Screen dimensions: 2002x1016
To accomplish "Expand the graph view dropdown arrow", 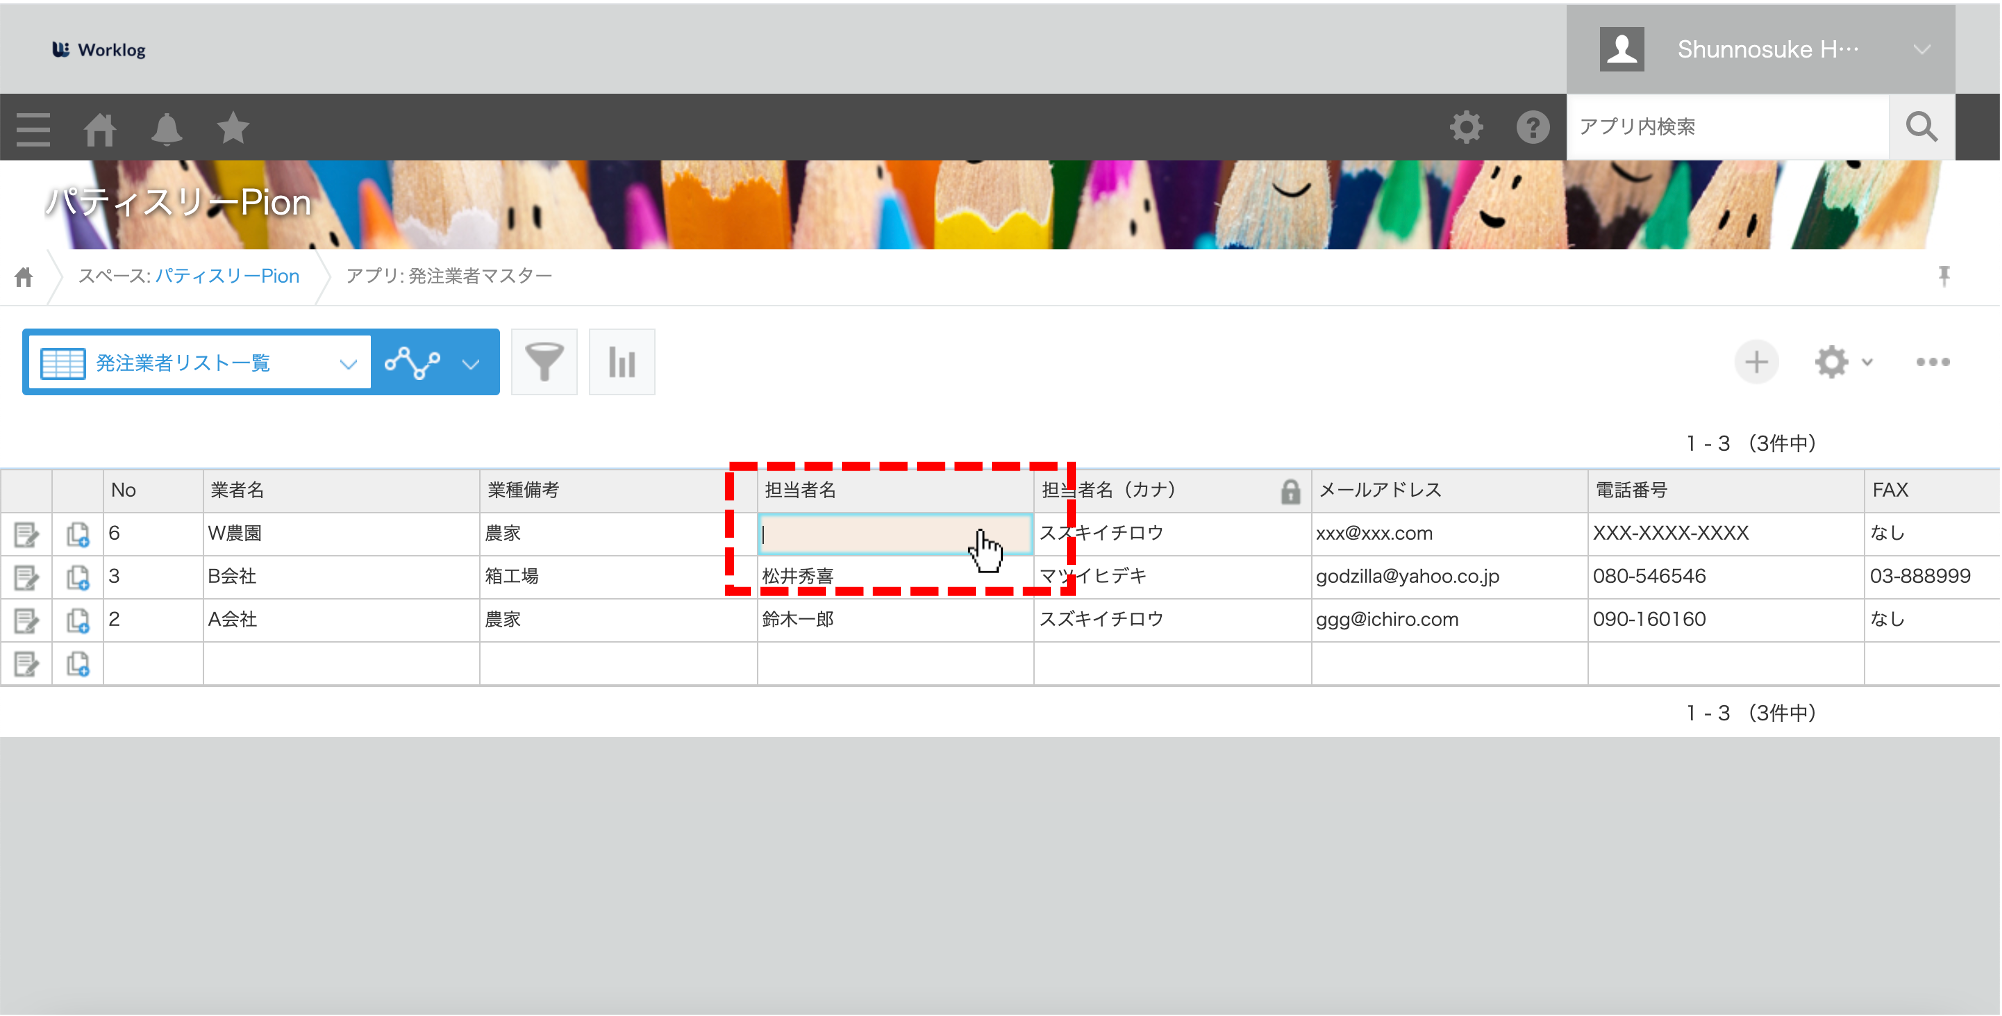I will [x=471, y=363].
